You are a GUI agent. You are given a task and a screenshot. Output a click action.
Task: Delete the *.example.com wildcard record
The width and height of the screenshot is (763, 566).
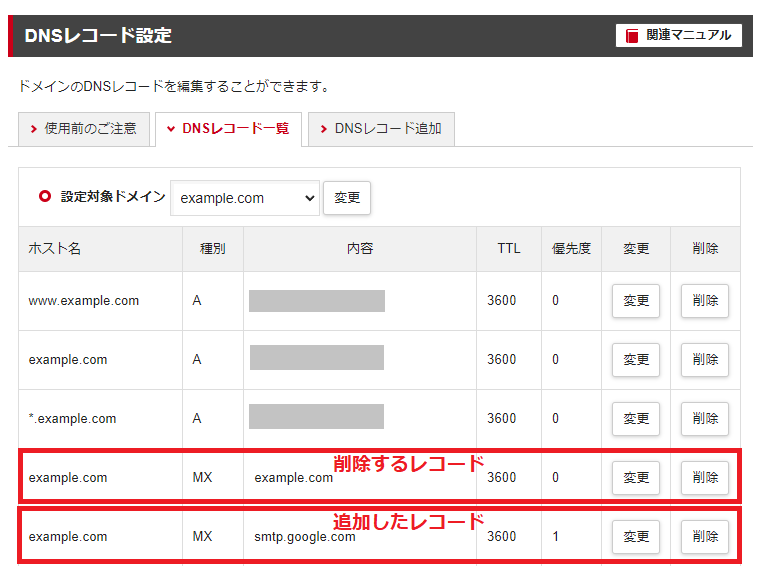pos(704,419)
